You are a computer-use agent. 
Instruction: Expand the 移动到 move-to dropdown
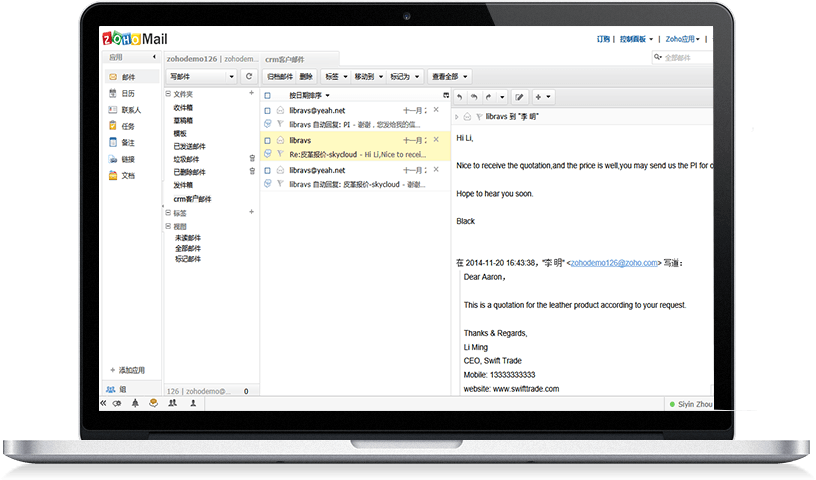pyautogui.click(x=366, y=76)
